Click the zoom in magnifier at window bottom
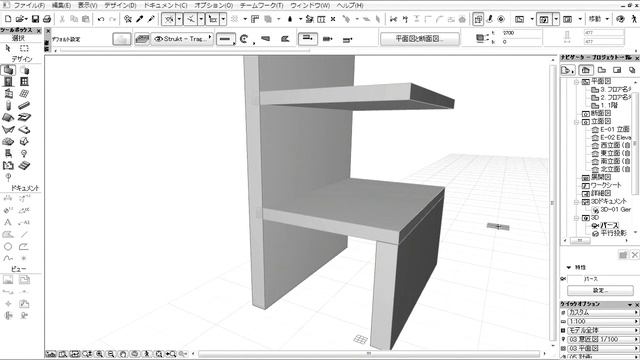 [x=99, y=354]
